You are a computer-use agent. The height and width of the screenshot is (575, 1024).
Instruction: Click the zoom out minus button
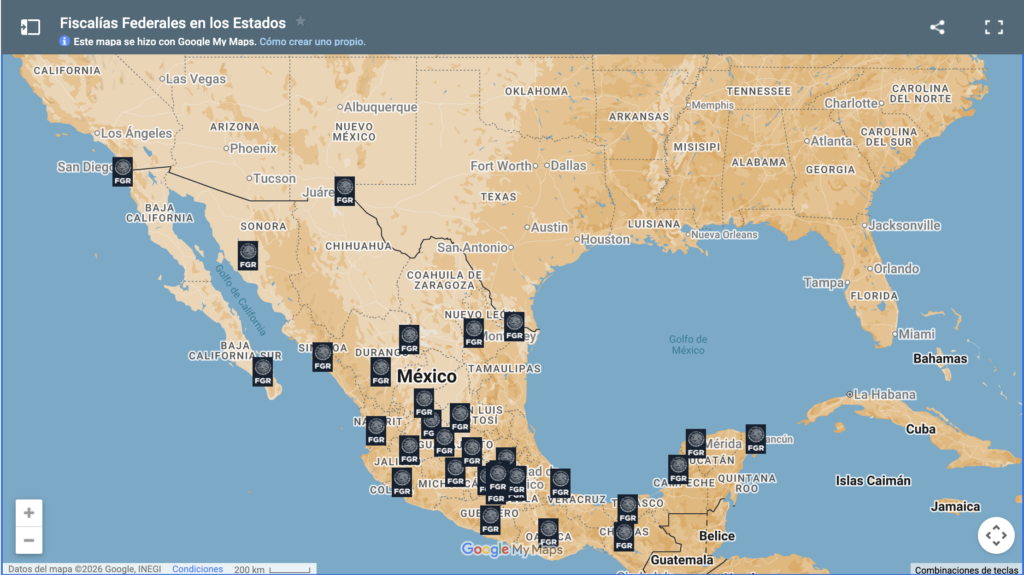pos(29,541)
